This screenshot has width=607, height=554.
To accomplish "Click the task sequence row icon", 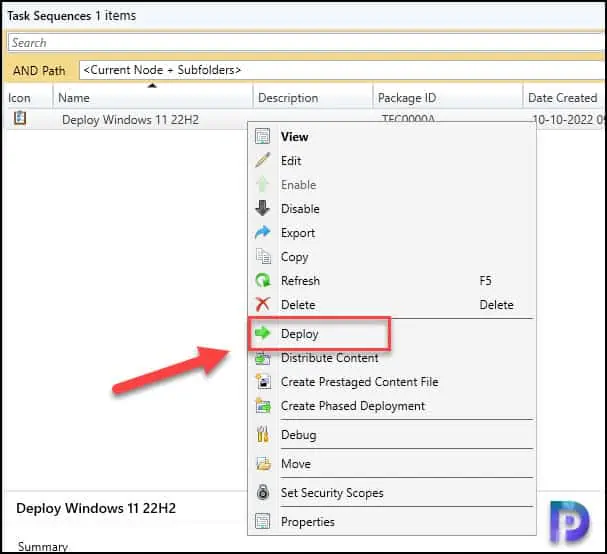I will [20, 118].
